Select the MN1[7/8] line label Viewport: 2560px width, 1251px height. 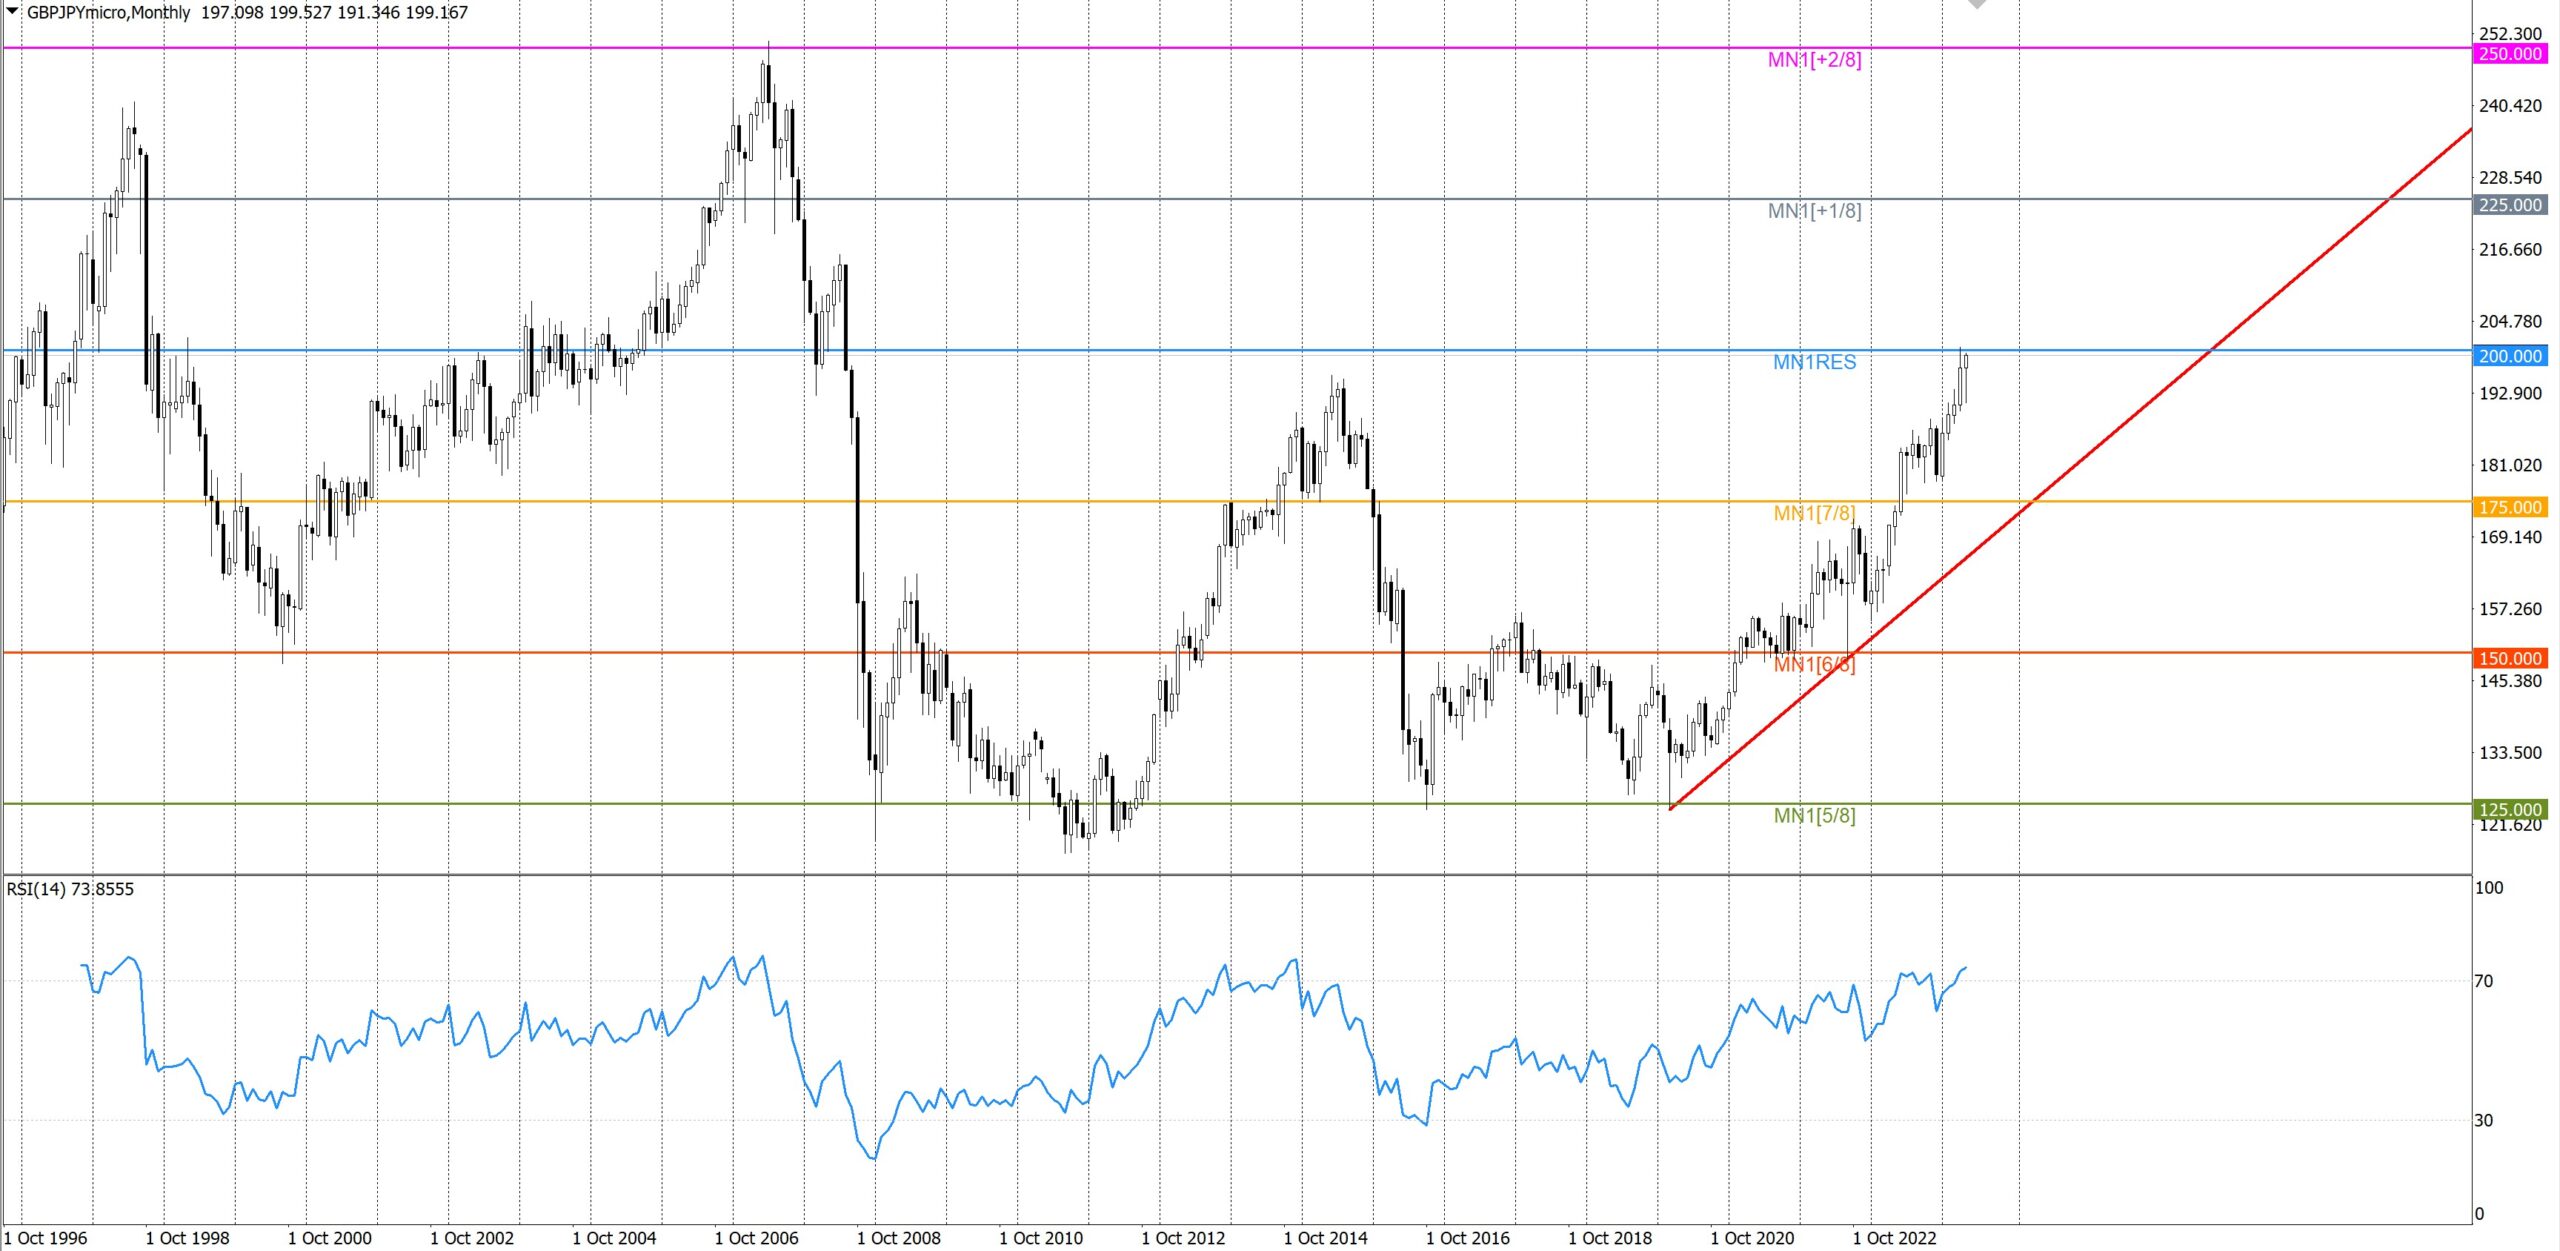tap(1814, 513)
